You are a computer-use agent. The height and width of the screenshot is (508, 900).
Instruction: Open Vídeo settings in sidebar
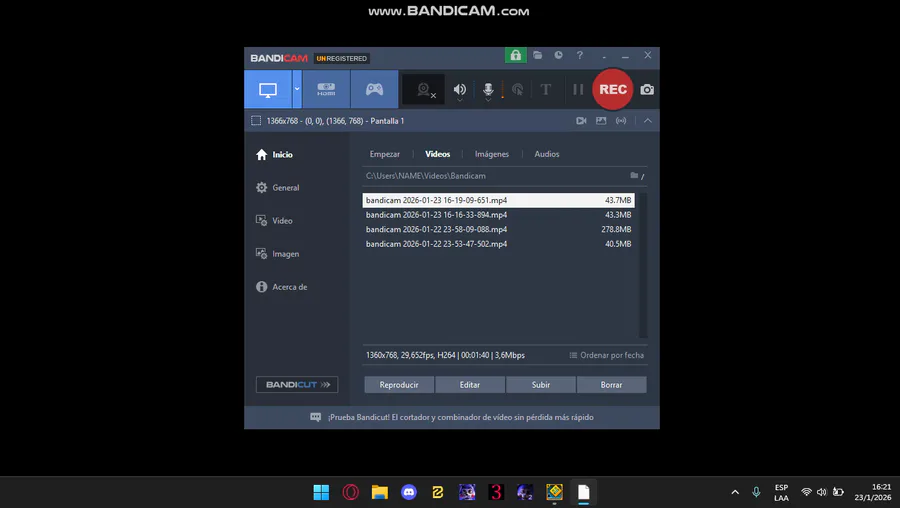tap(274, 220)
